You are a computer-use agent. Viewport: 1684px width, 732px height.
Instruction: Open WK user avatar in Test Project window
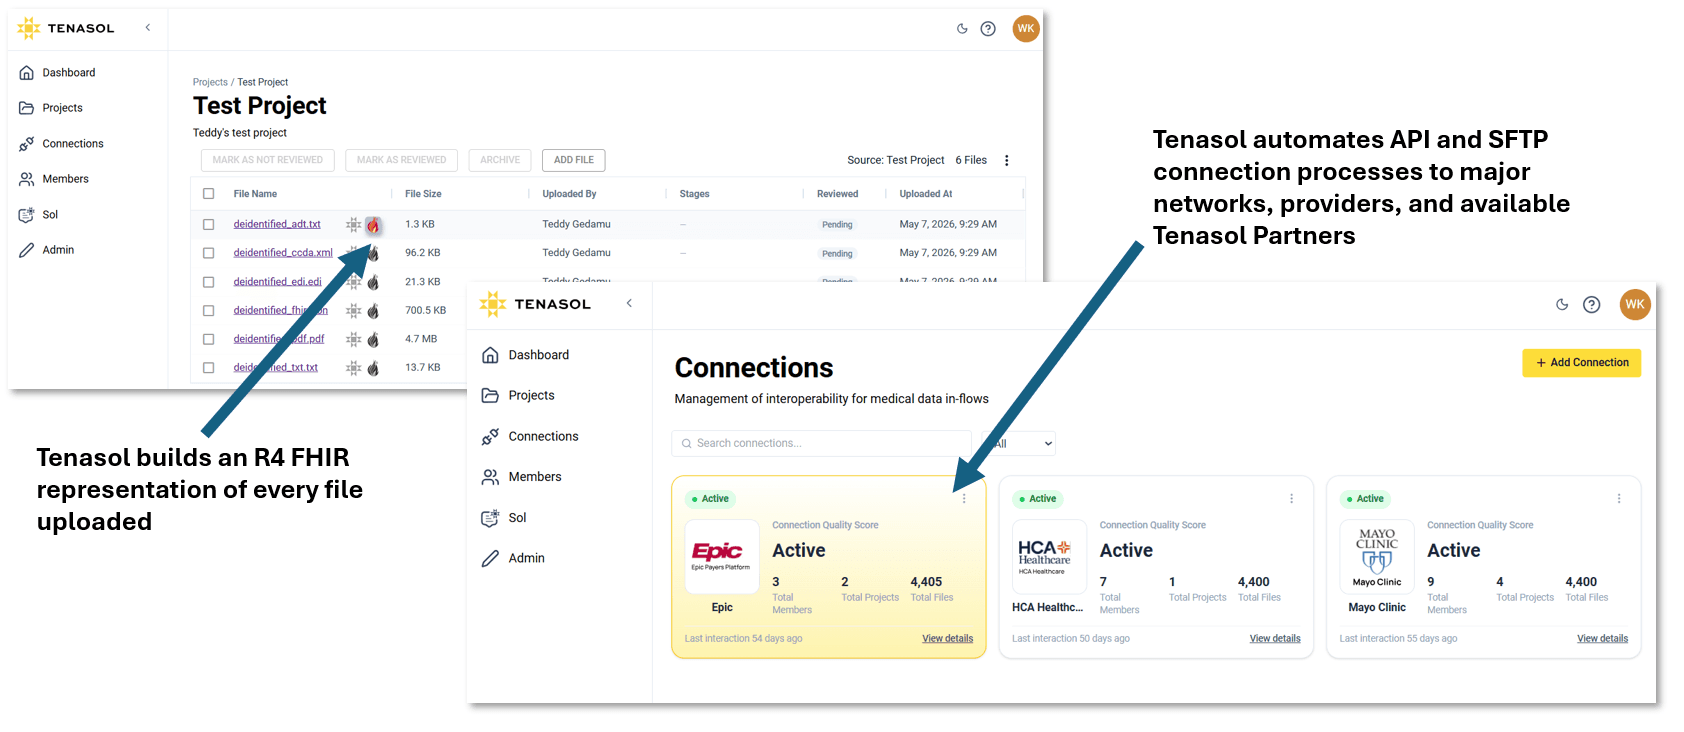click(1026, 29)
